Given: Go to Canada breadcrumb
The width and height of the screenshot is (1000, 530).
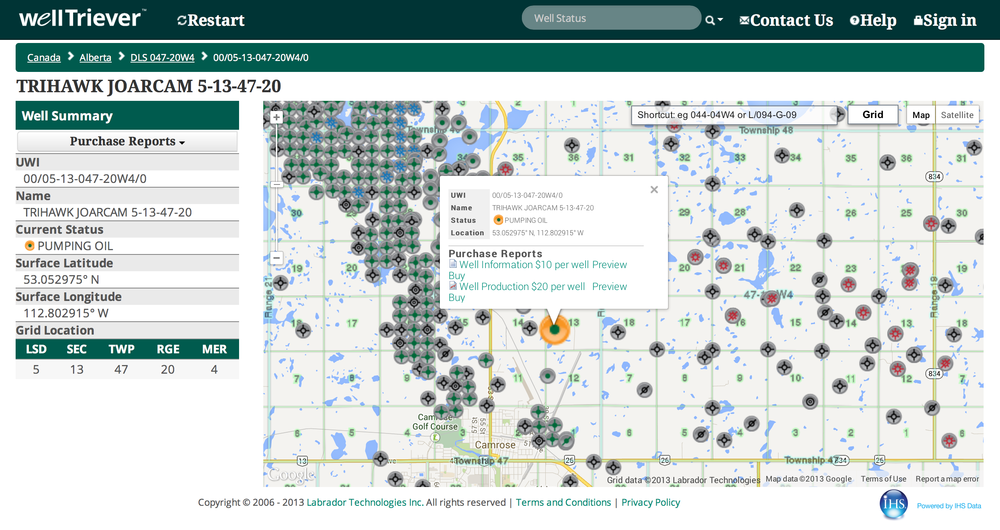Looking at the screenshot, I should tap(43, 57).
